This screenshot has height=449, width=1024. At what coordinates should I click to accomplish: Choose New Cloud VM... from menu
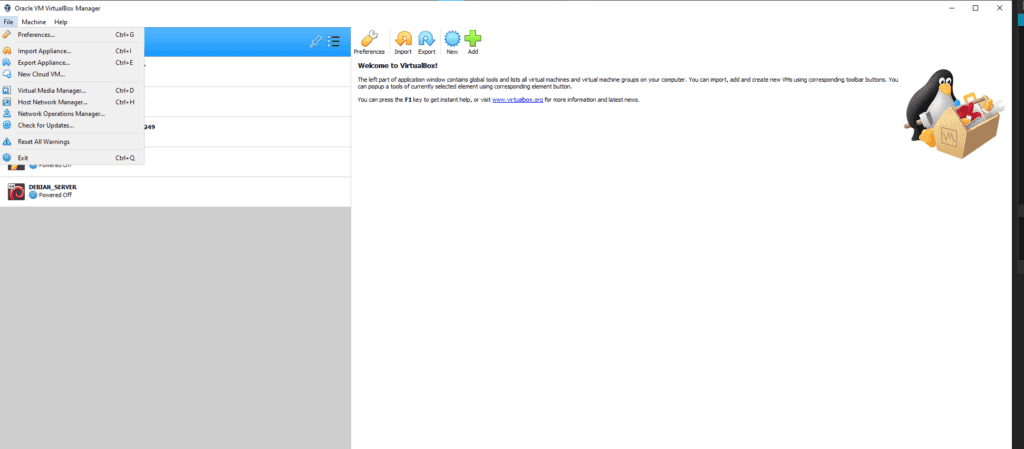41,73
